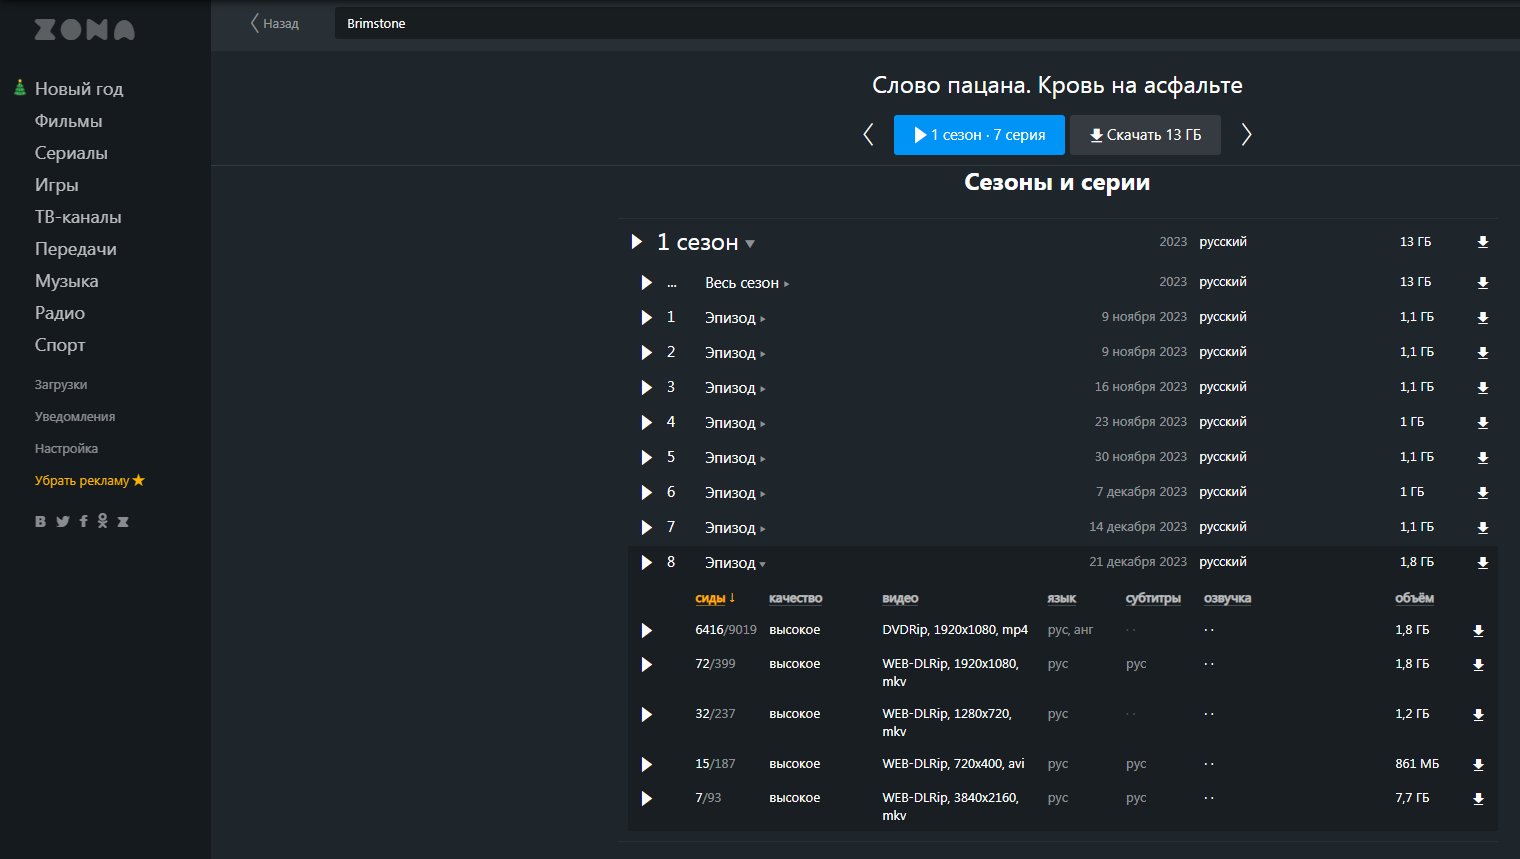The height and width of the screenshot is (859, 1520).
Task: Download episode 3
Action: pos(1483,388)
